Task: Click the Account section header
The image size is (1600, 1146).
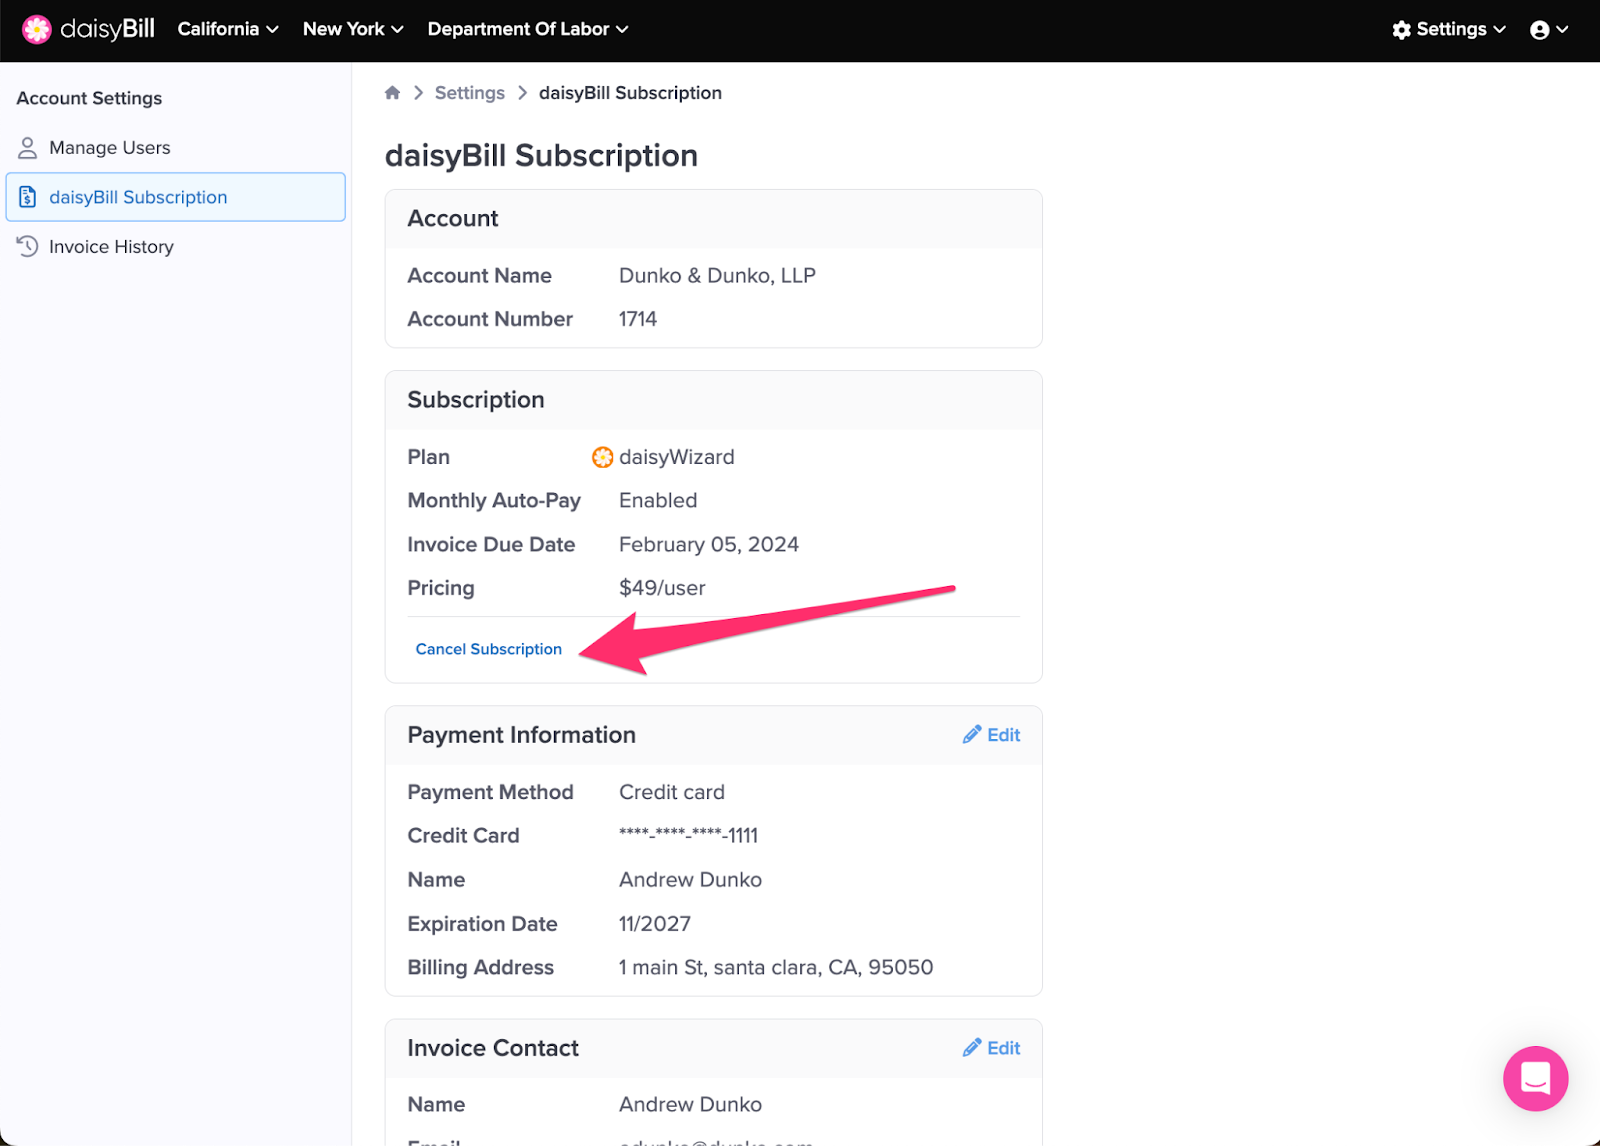Action: coord(452,219)
